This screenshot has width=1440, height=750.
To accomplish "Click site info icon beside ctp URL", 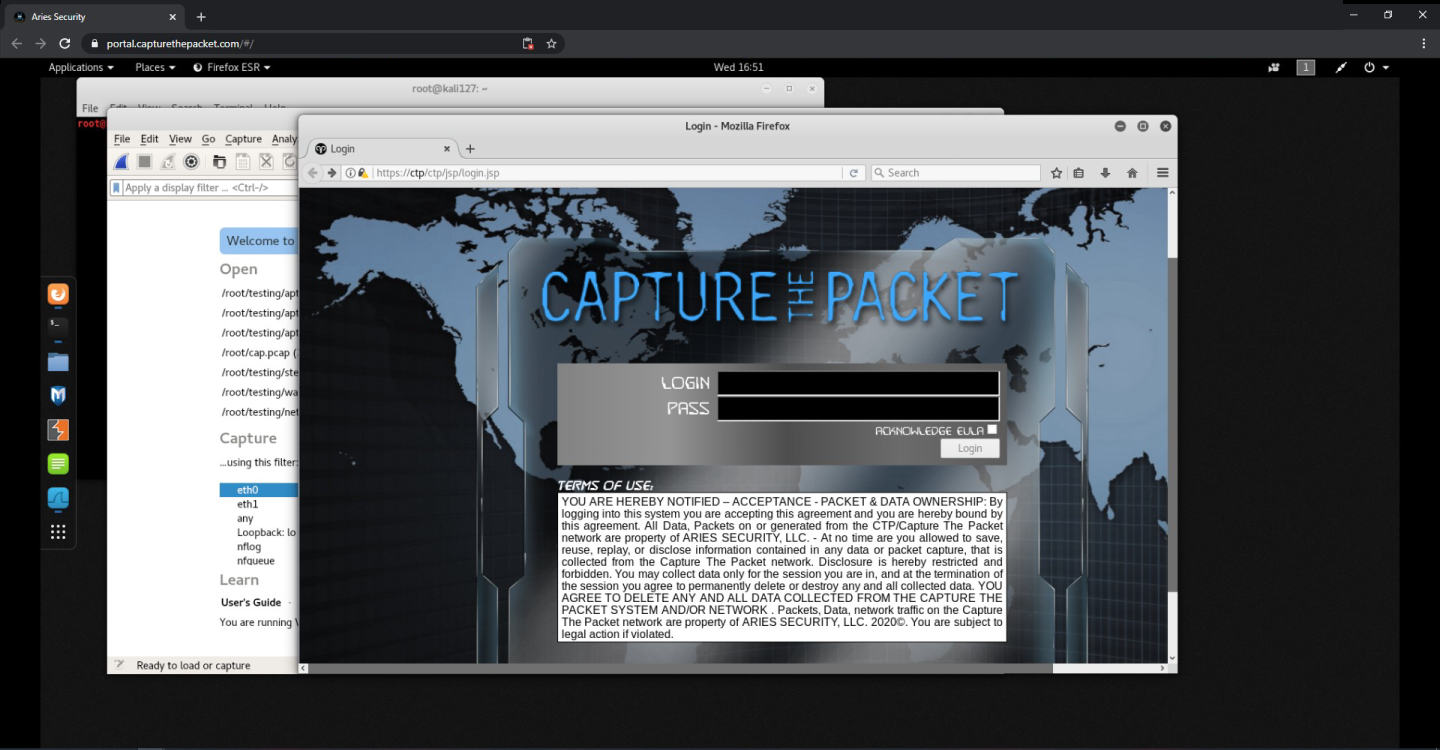I will point(350,173).
